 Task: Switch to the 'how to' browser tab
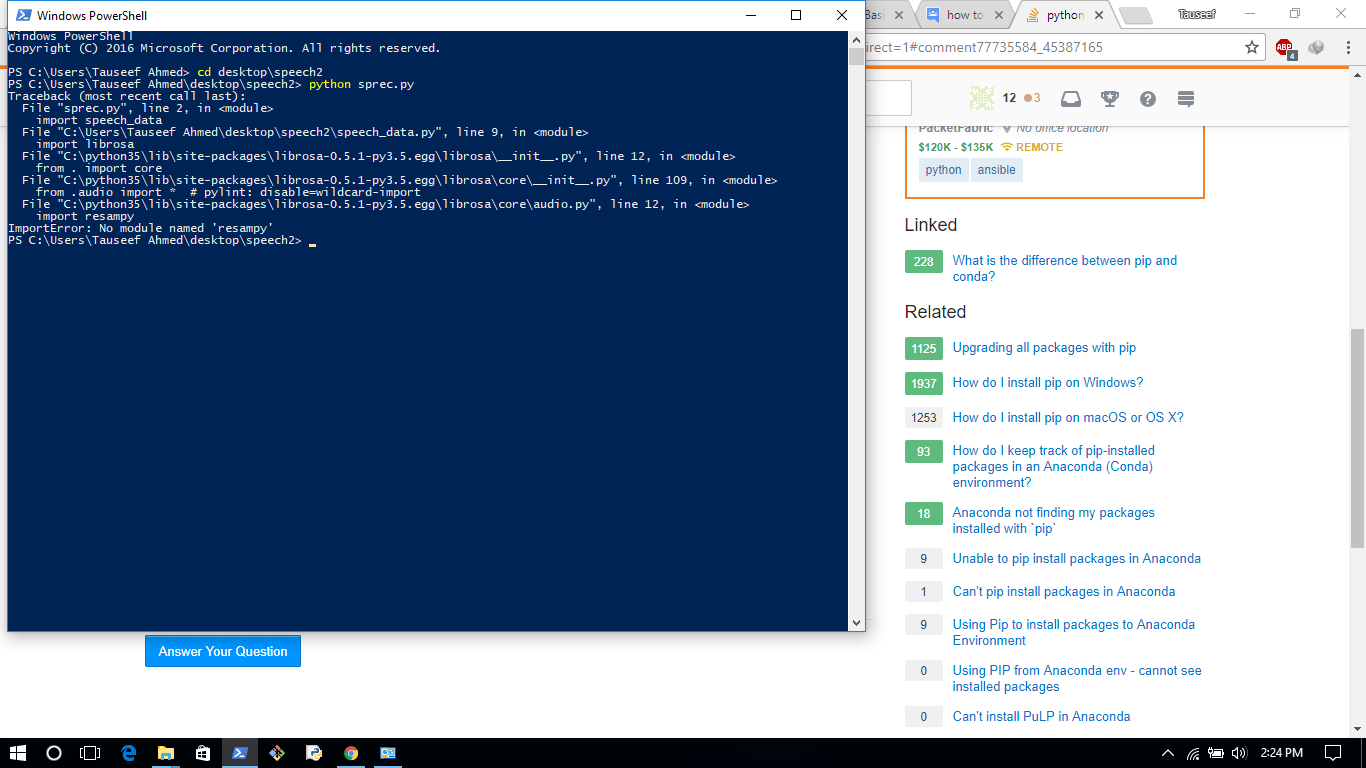click(x=963, y=15)
